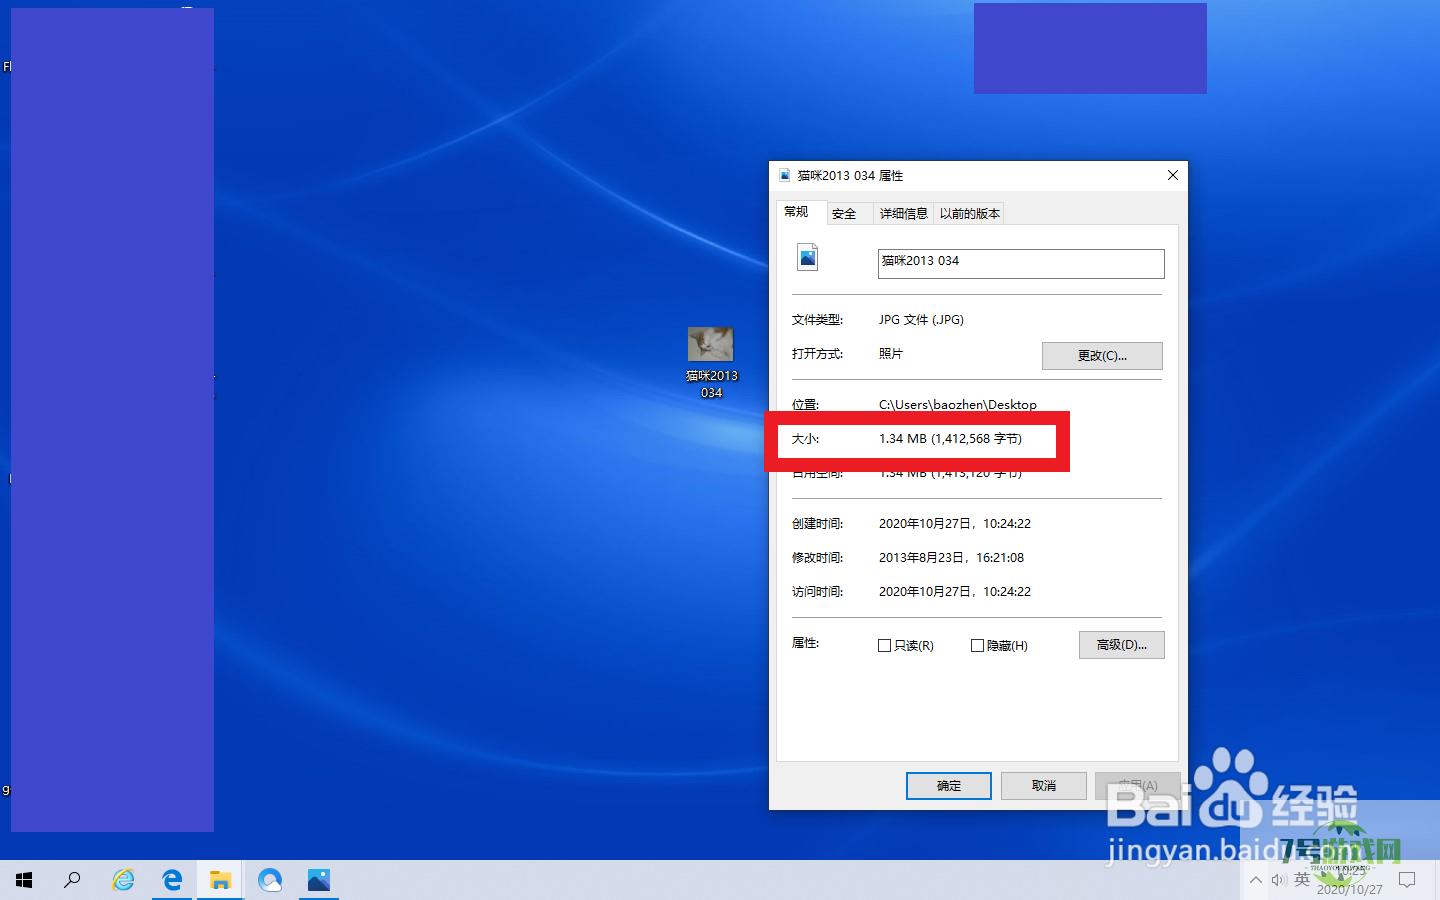
Task: Click the 修改时间 value 2013年8月23日
Action: pos(951,558)
